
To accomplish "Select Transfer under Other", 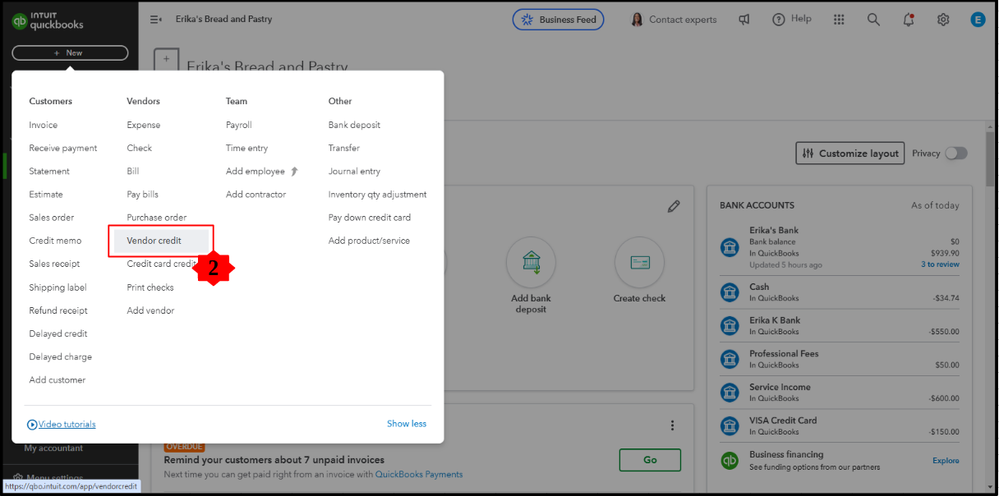I will coord(344,148).
